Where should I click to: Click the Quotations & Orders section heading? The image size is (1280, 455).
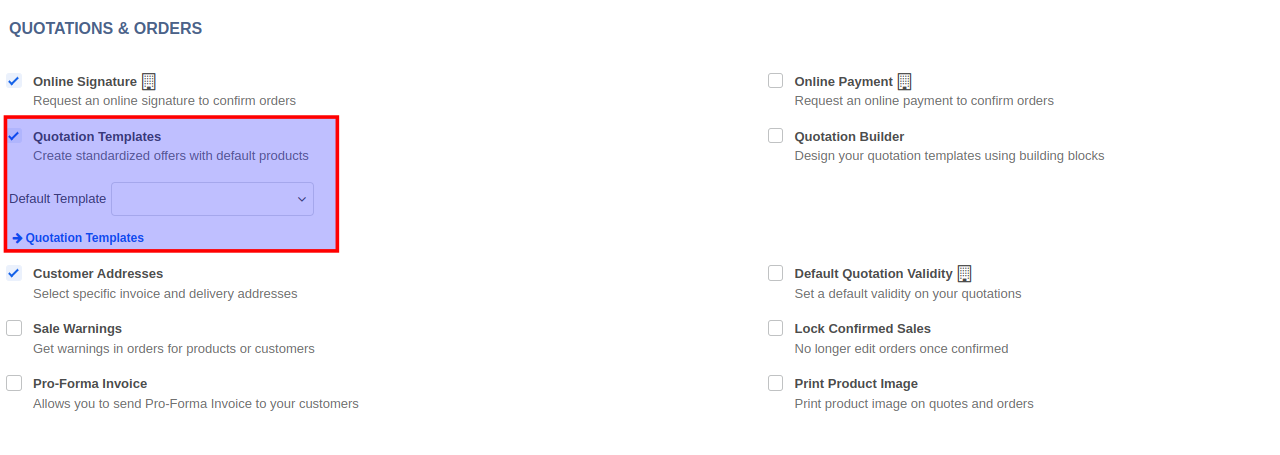(106, 29)
